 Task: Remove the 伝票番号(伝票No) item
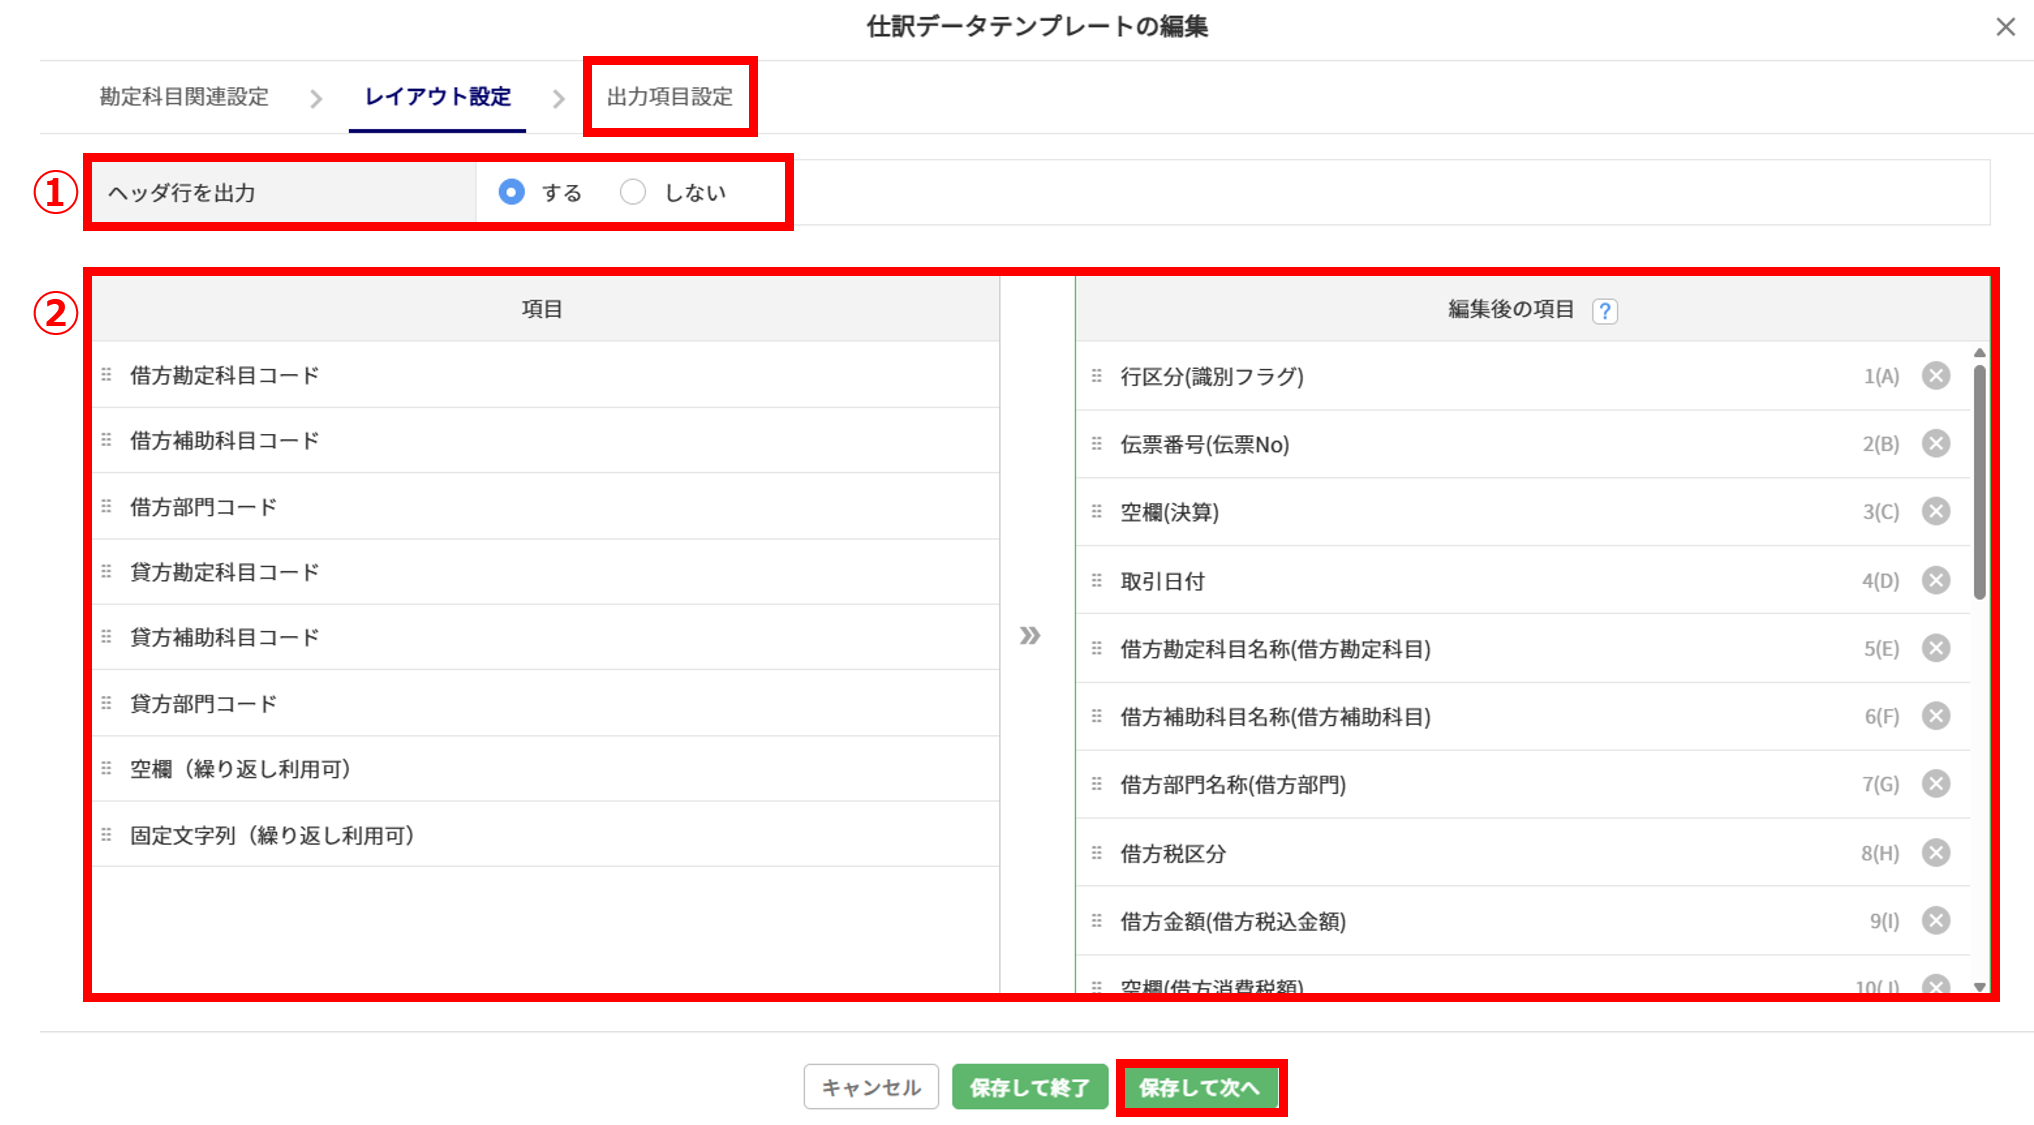click(1936, 444)
